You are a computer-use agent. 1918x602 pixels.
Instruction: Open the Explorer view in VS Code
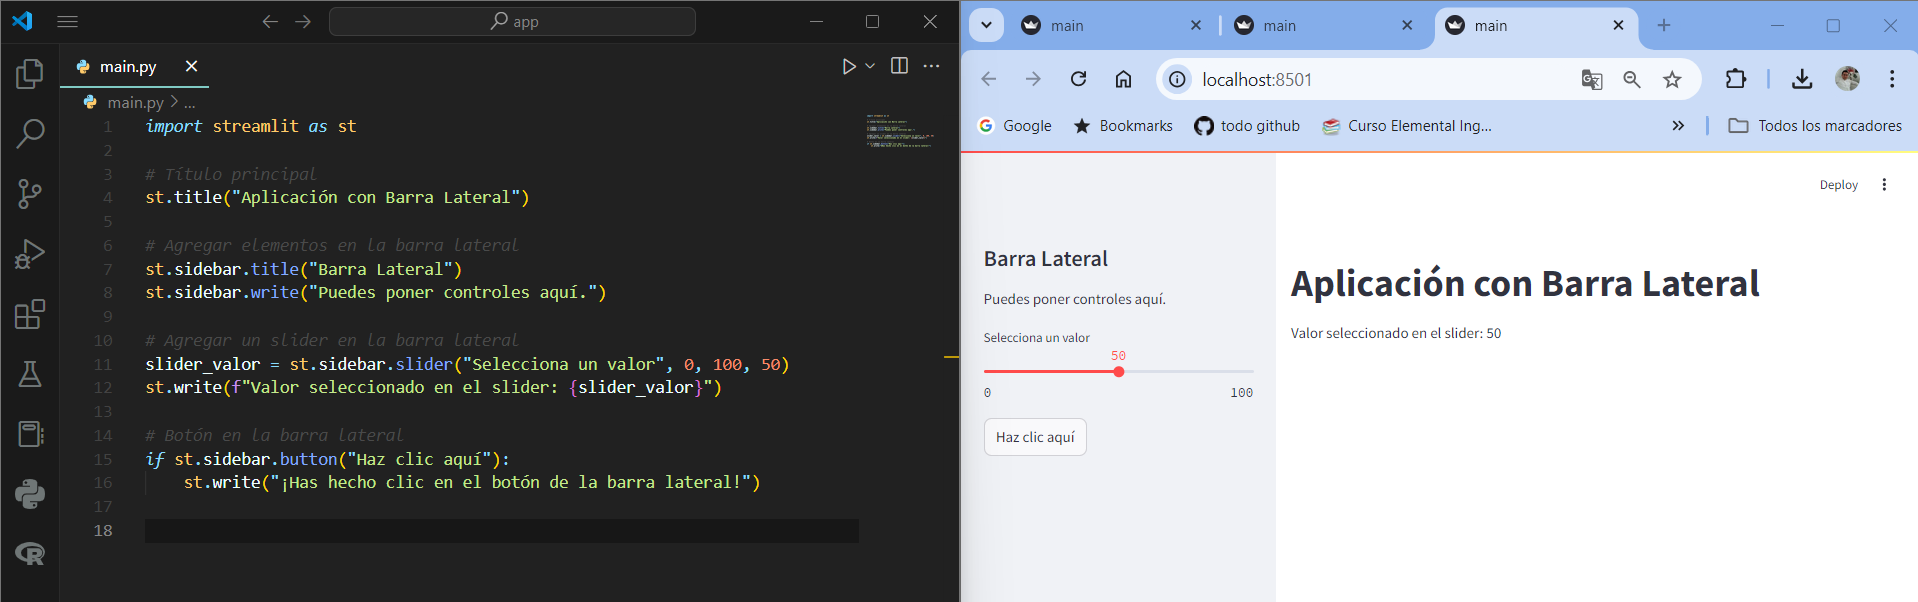pyautogui.click(x=30, y=73)
